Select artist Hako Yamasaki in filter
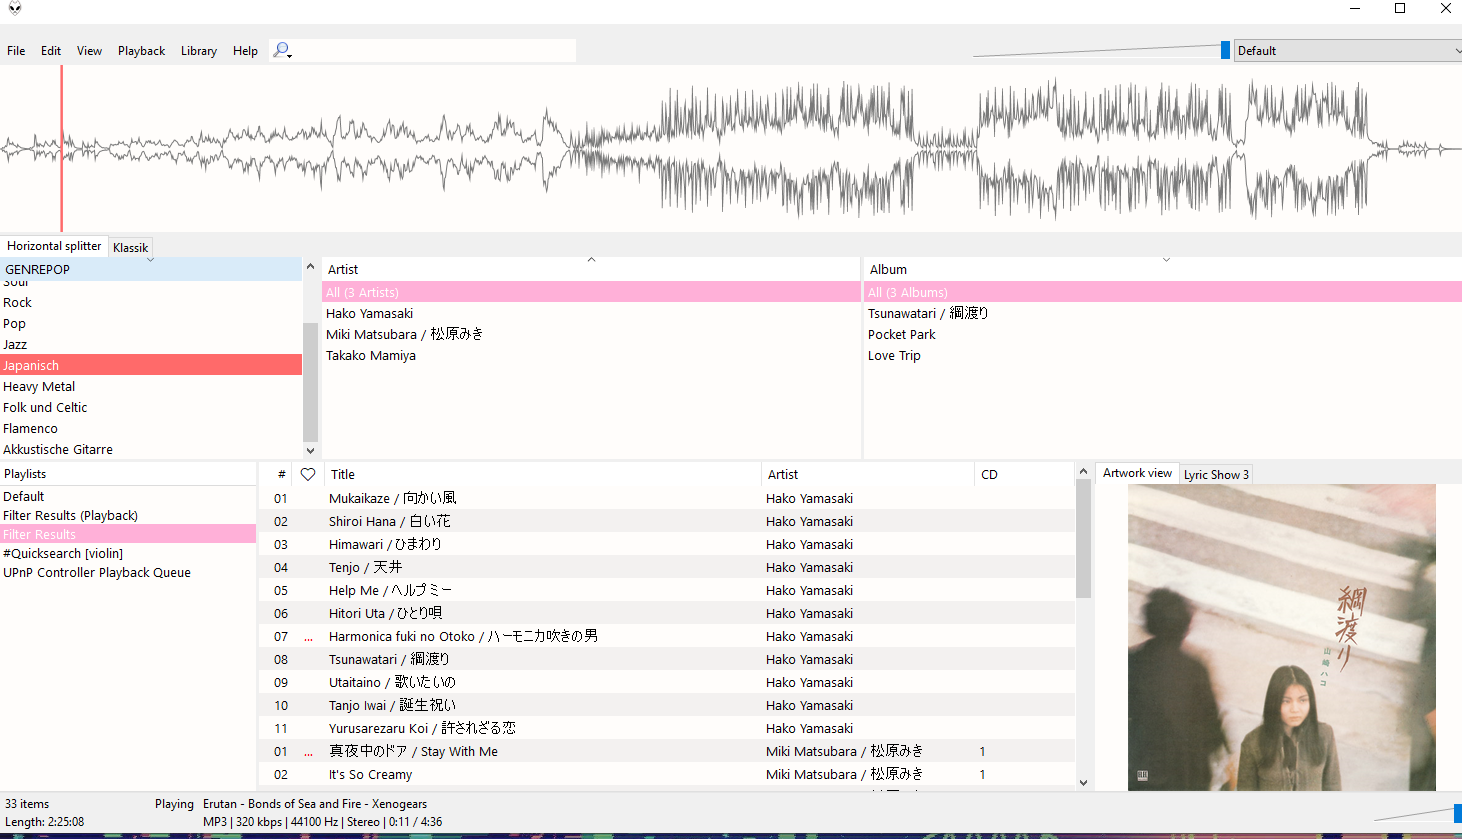The image size is (1462, 839). click(x=591, y=313)
